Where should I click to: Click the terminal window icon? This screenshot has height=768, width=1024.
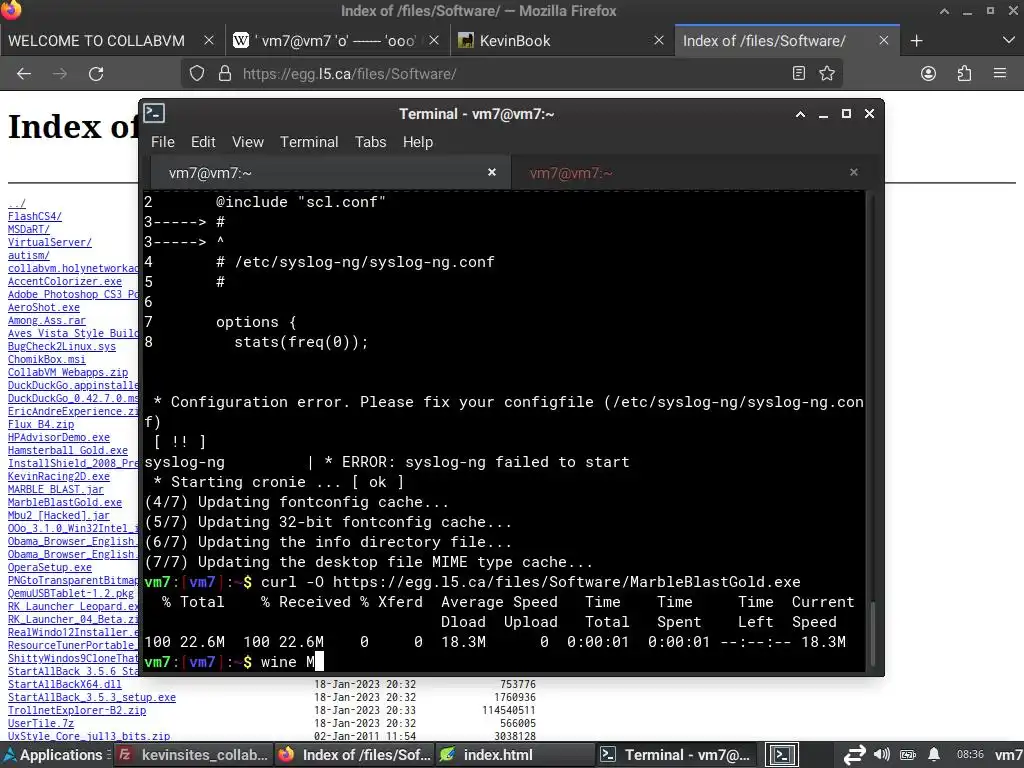coord(154,113)
